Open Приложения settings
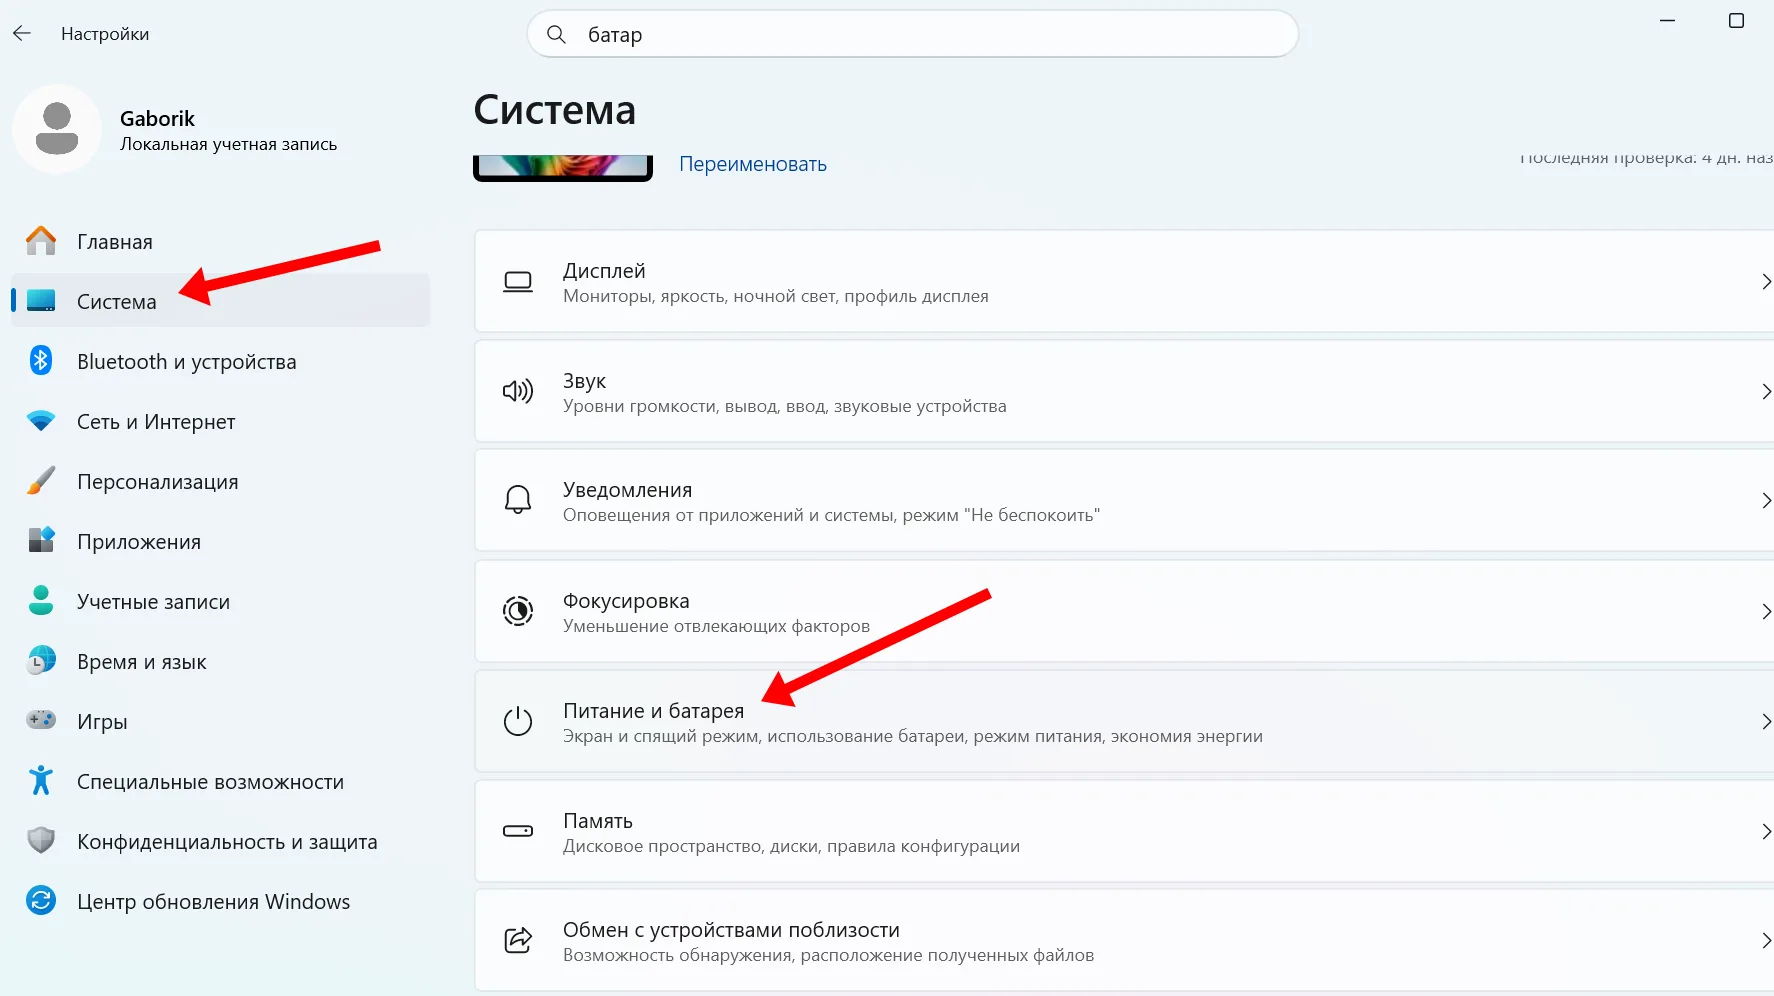This screenshot has width=1774, height=996. 220,541
